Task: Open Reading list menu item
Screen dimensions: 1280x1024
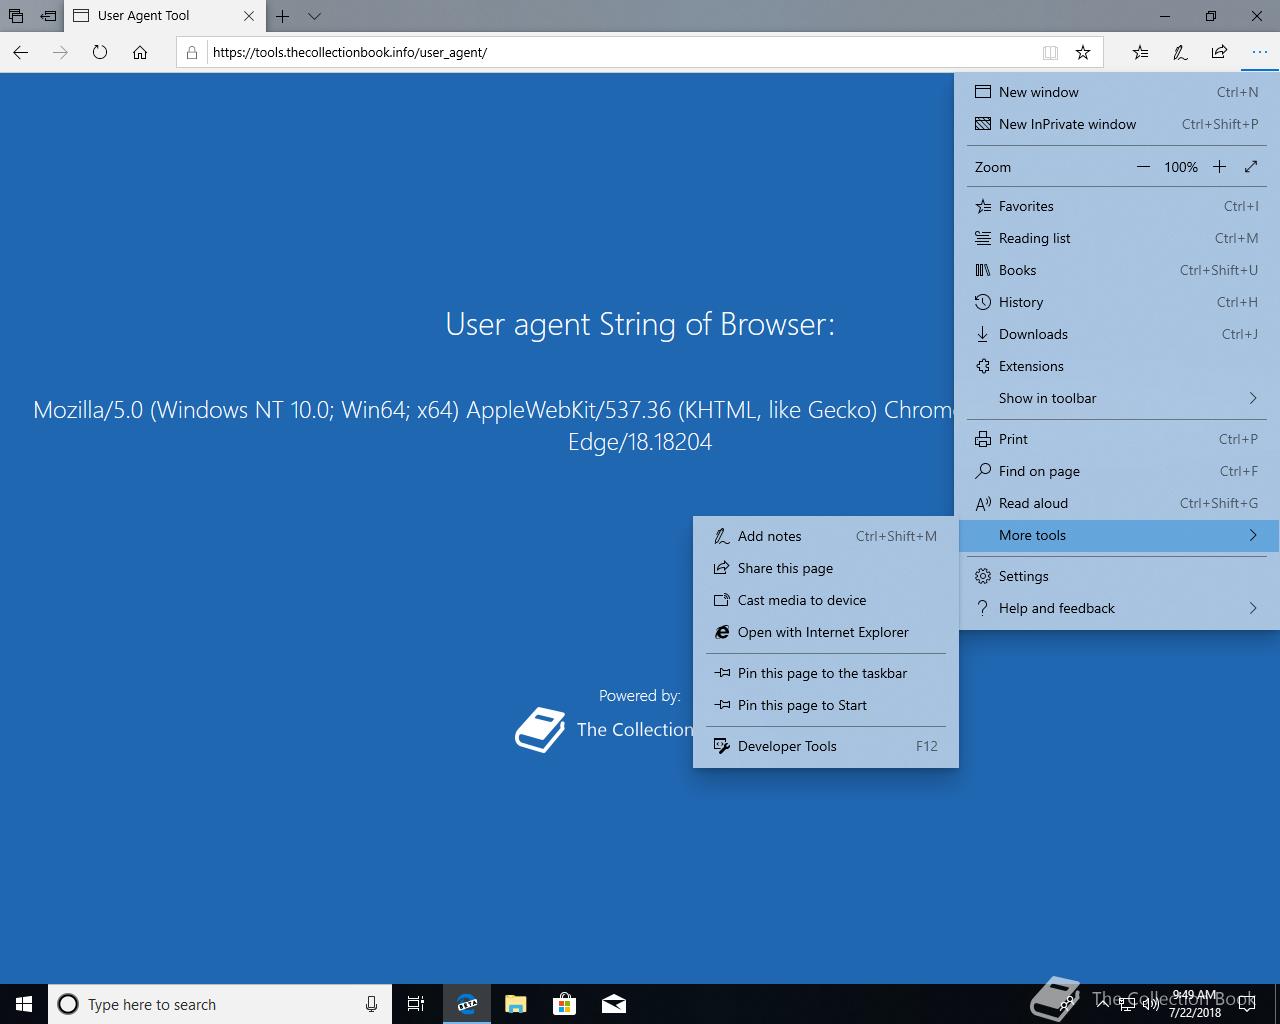Action: 1118,238
